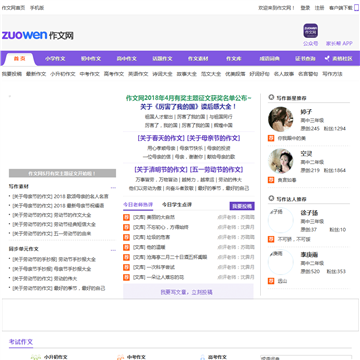
Task: Expand more links for 写作素材 section
Action: click(113, 188)
